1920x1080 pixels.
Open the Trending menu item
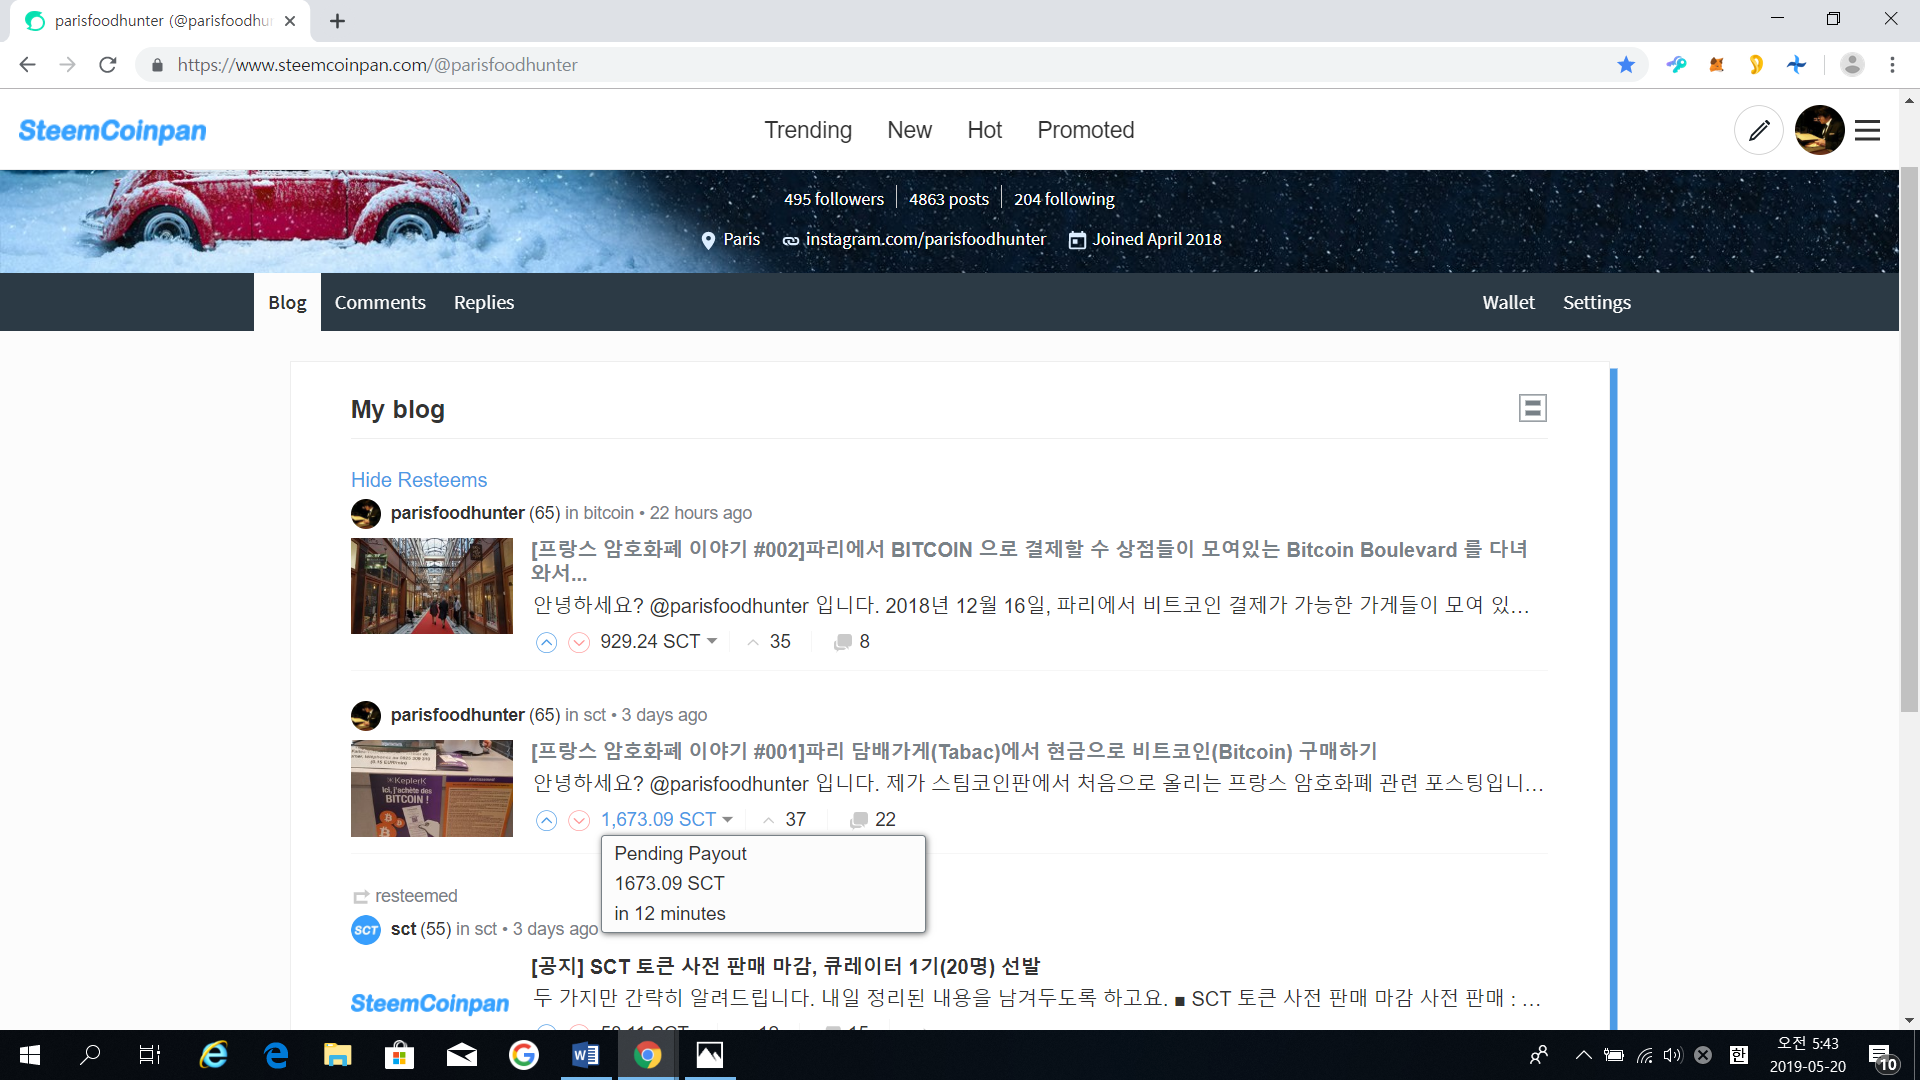pyautogui.click(x=808, y=130)
